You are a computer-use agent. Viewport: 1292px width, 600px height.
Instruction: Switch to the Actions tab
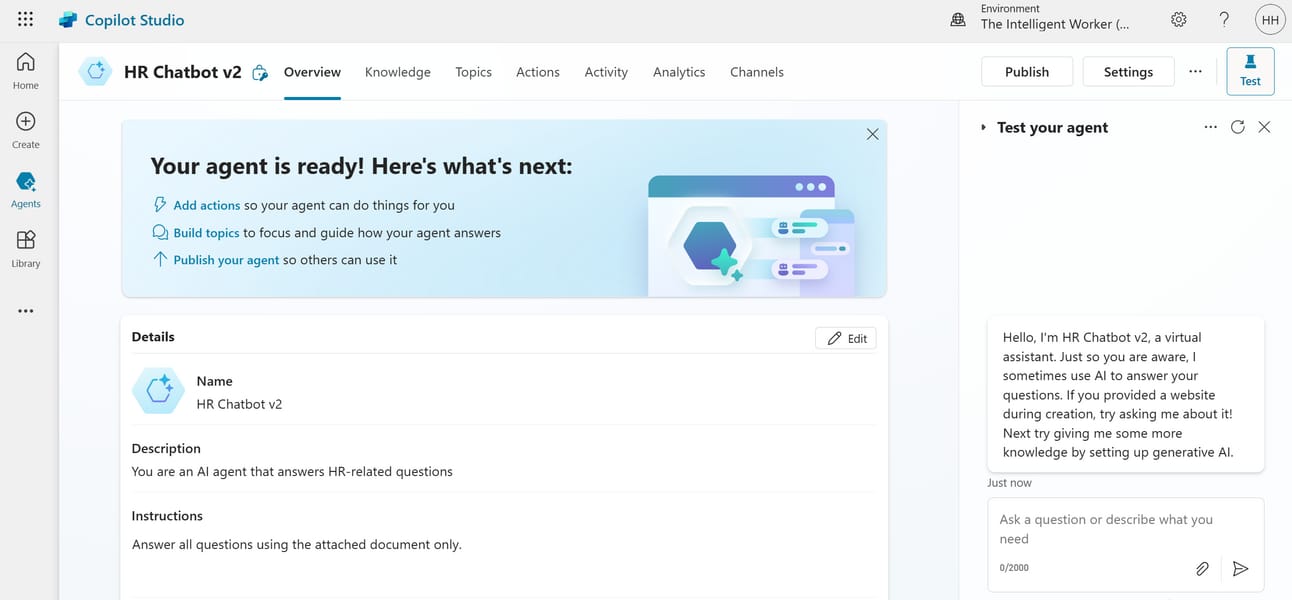tap(538, 72)
